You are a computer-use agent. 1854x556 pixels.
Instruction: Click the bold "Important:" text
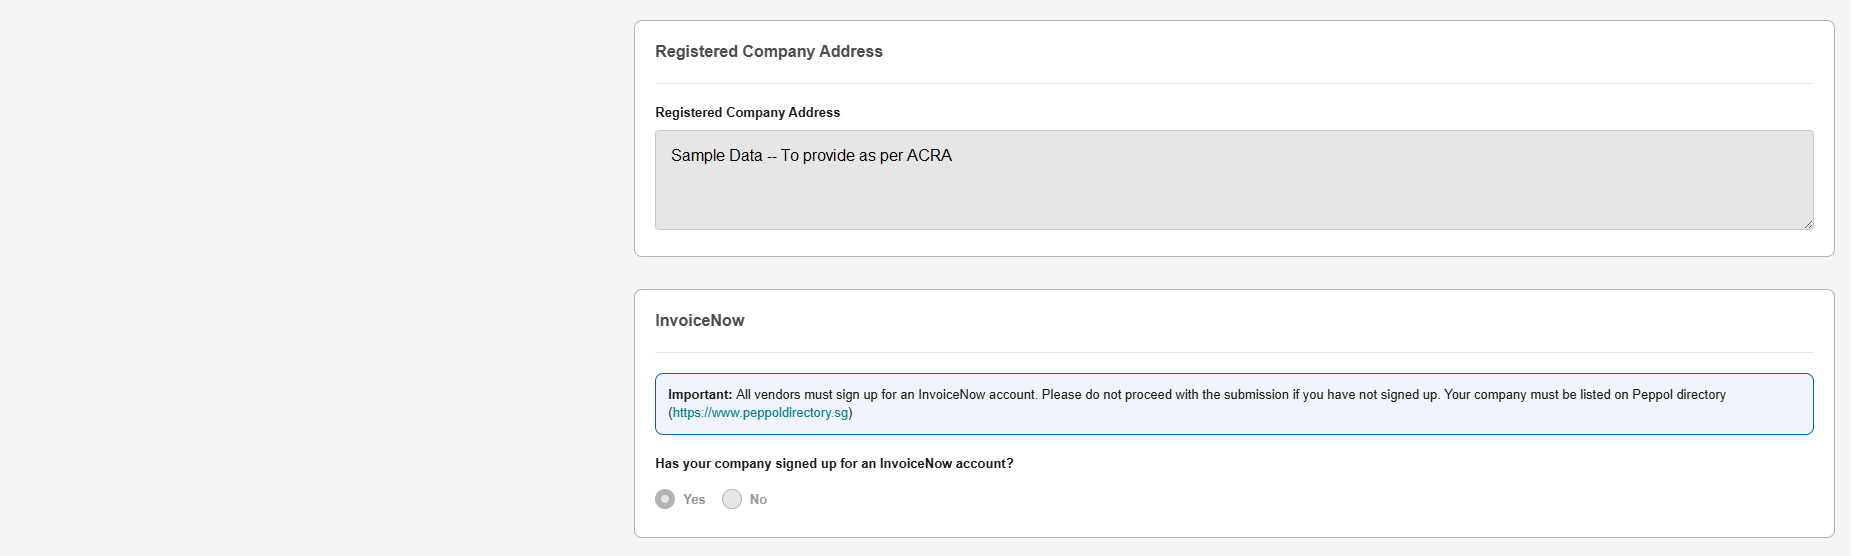(700, 395)
